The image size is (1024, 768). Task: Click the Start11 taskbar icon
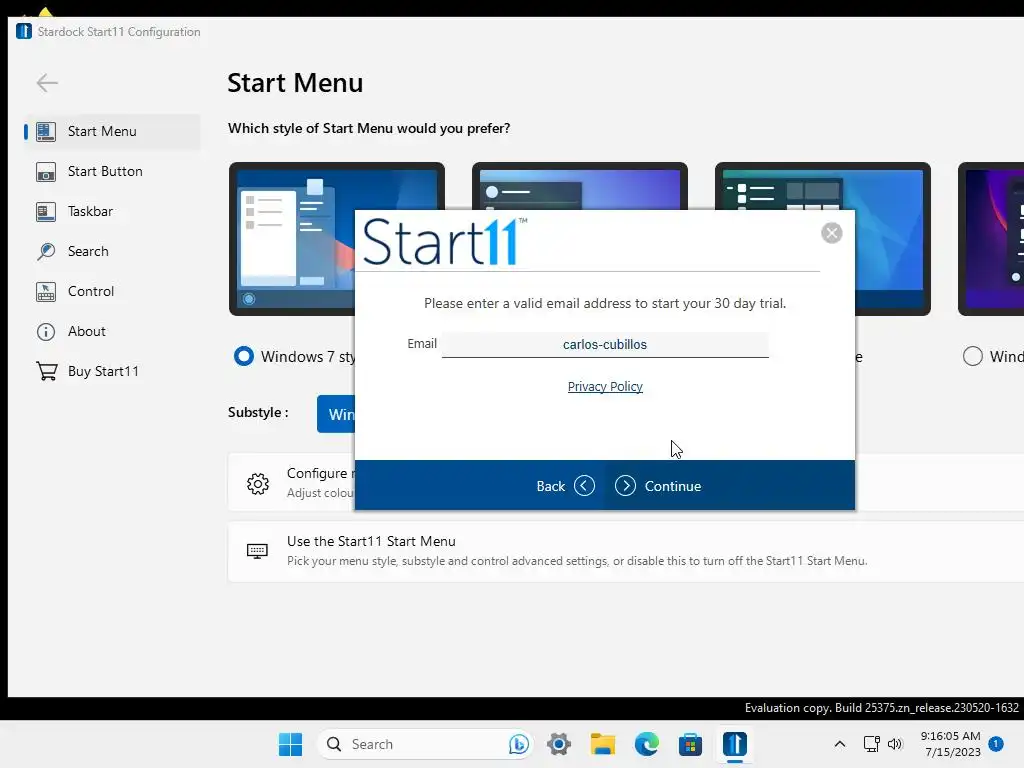point(735,744)
